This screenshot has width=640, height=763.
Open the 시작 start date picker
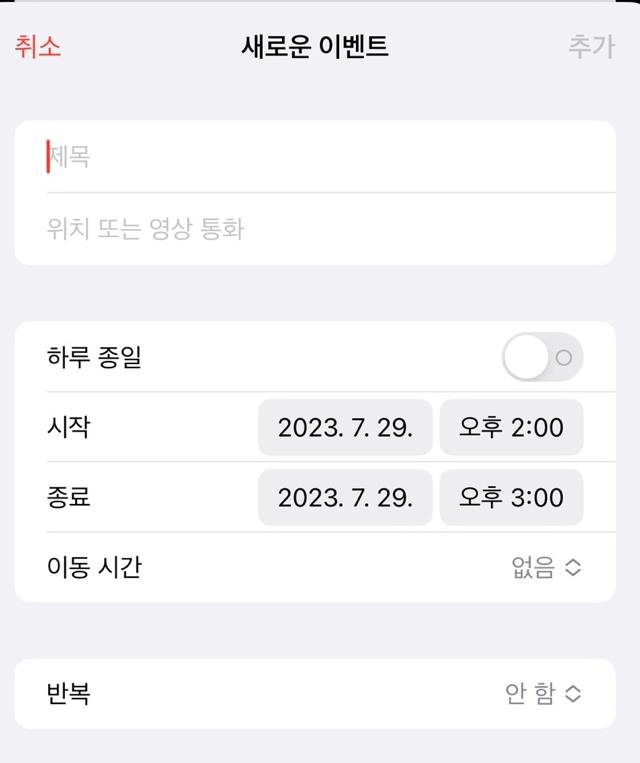point(345,428)
